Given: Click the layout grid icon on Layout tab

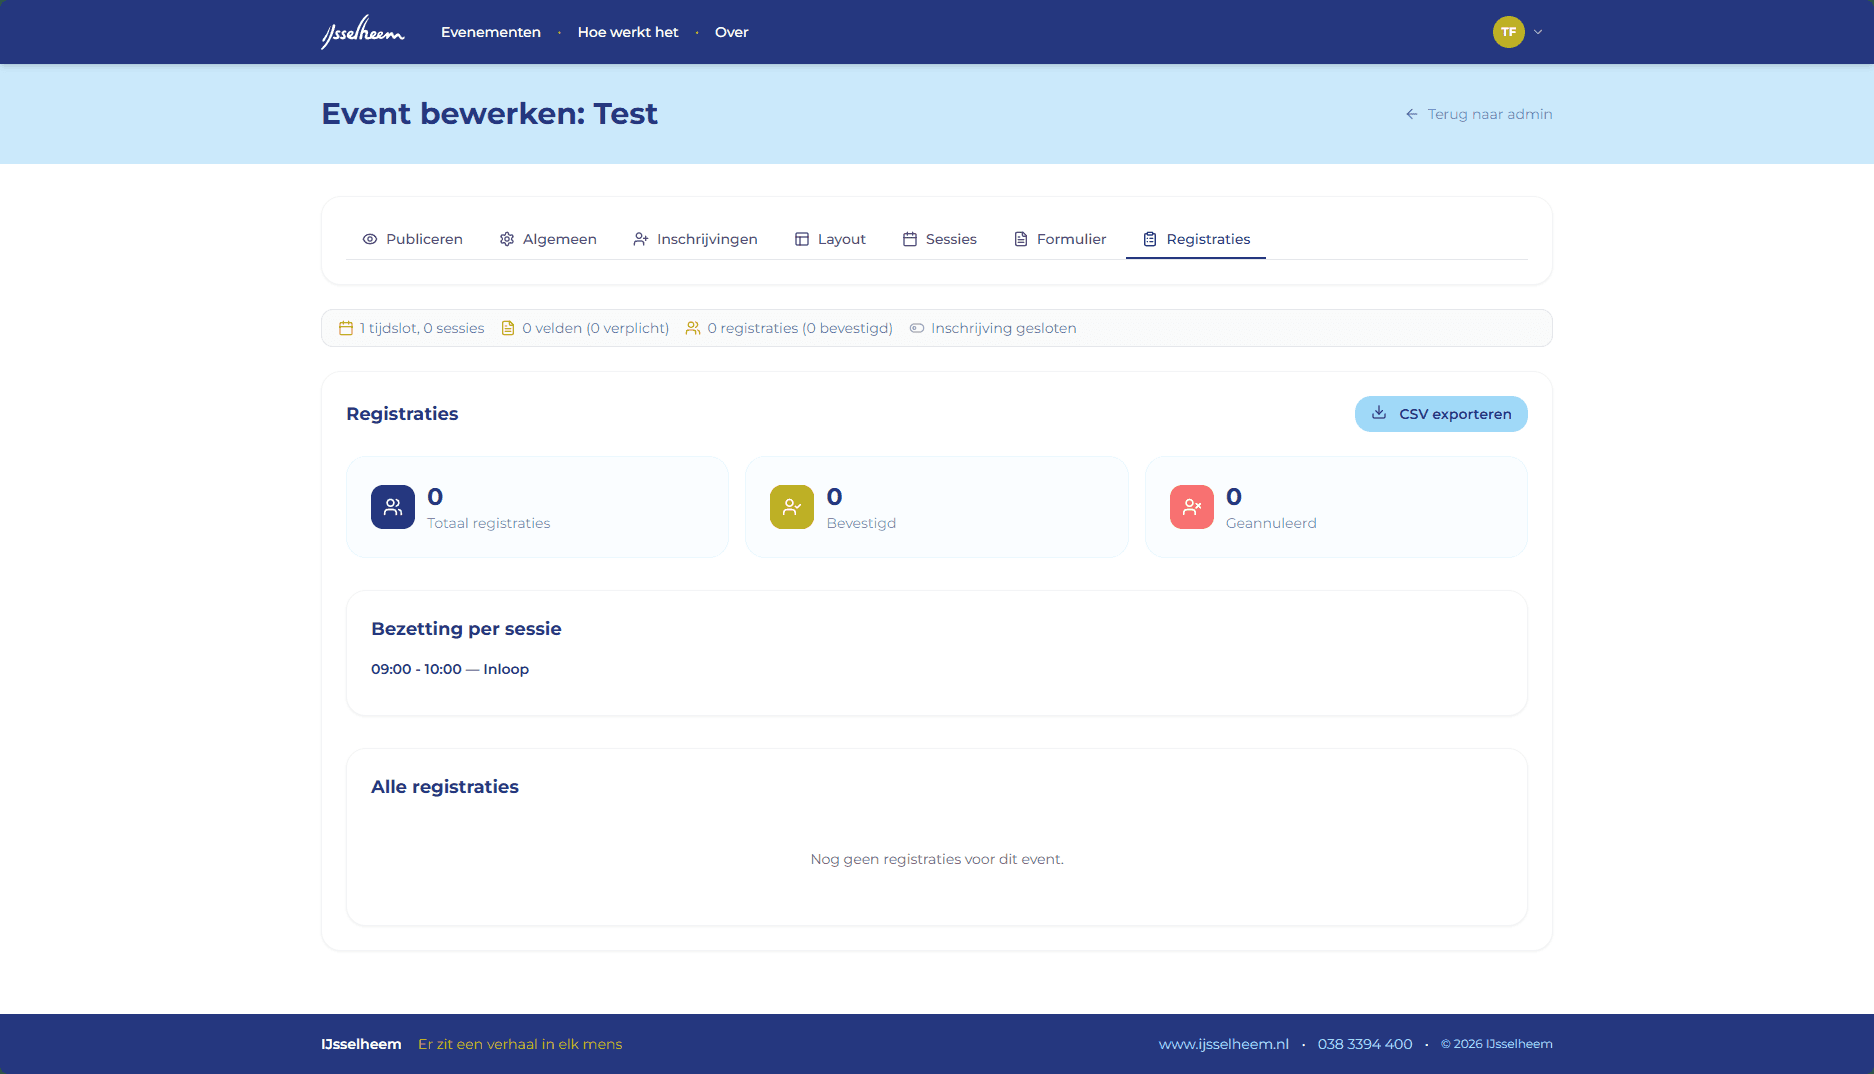Looking at the screenshot, I should [802, 239].
